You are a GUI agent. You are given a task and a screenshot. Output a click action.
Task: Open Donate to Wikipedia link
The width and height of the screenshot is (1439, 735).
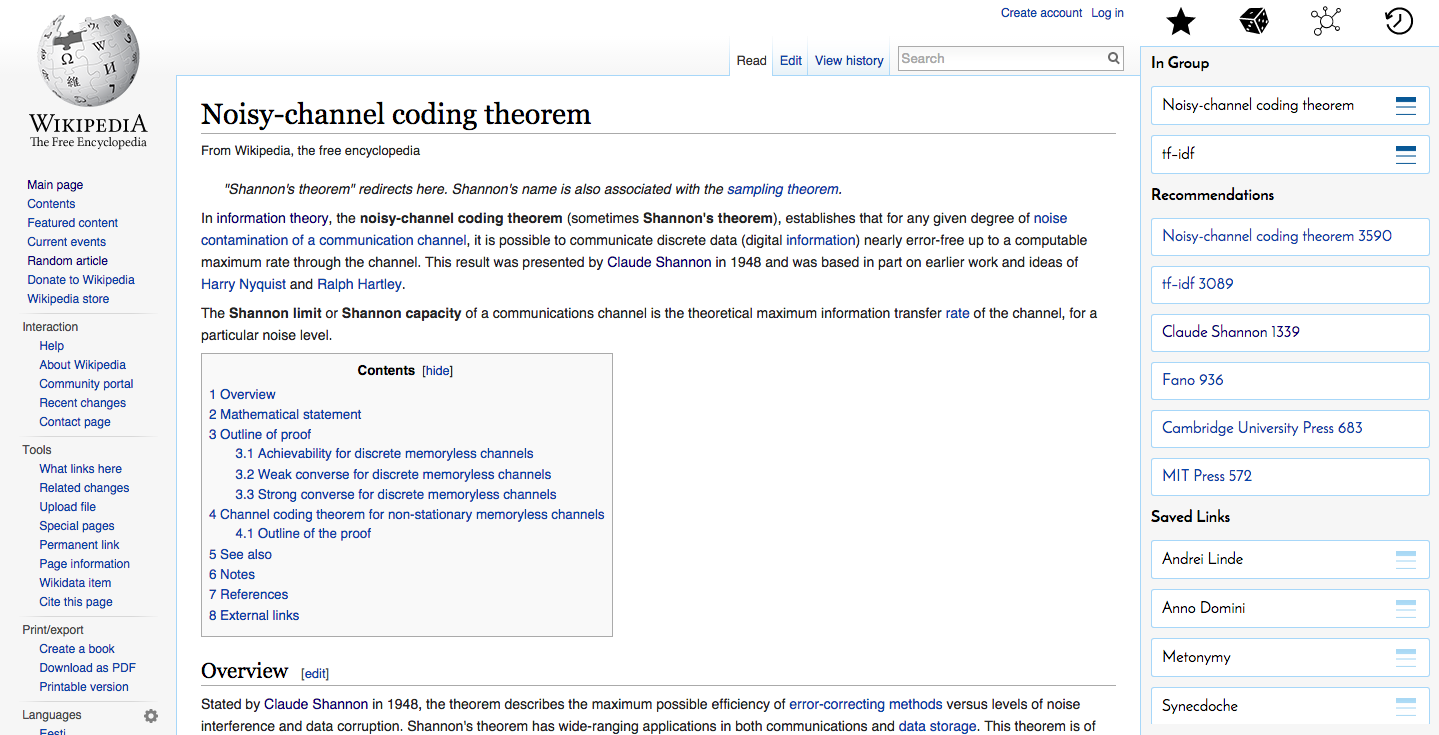coord(81,280)
